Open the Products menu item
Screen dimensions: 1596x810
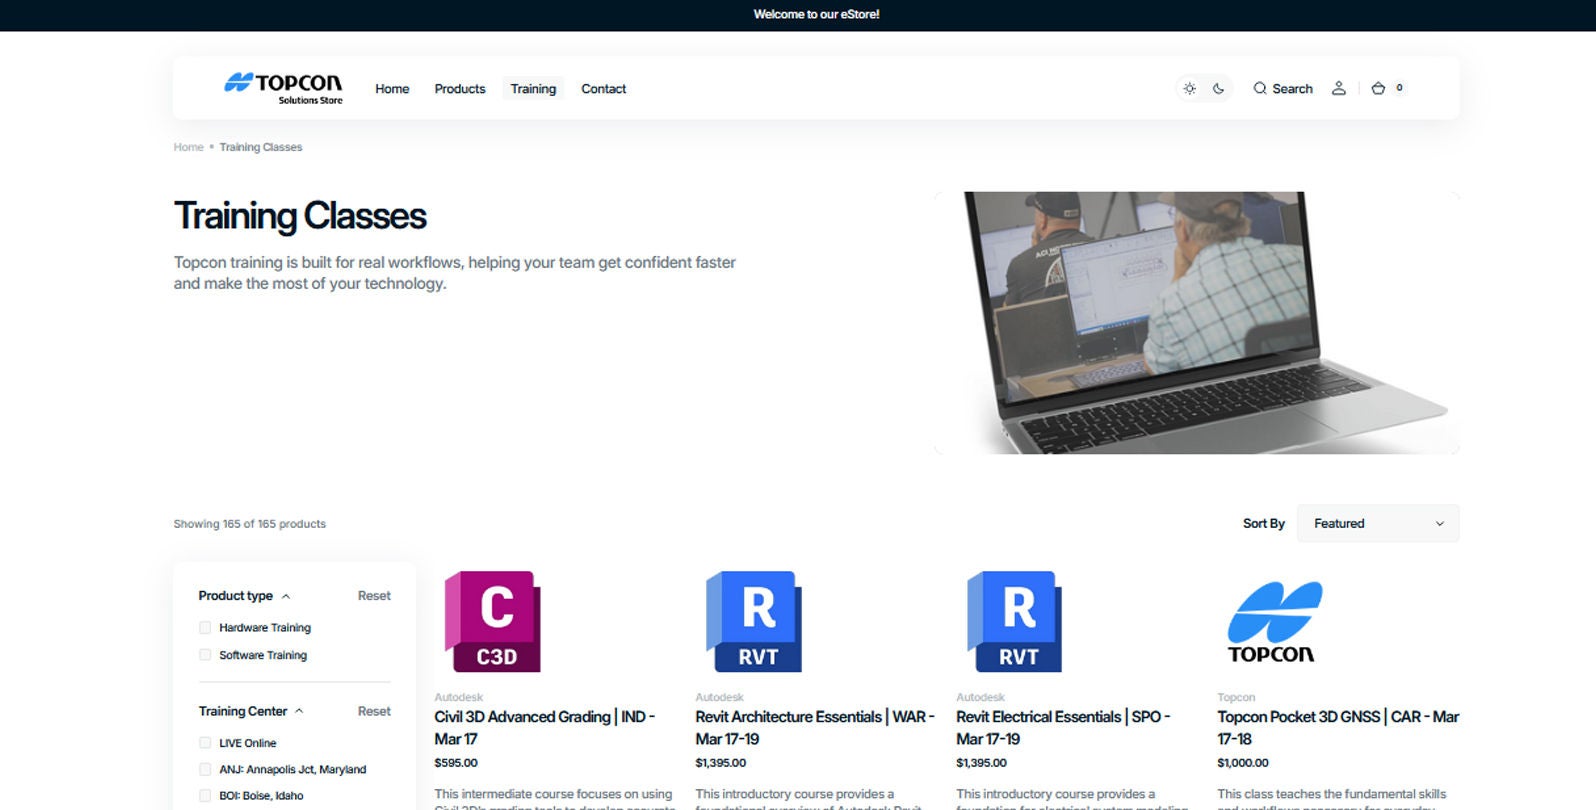(459, 89)
